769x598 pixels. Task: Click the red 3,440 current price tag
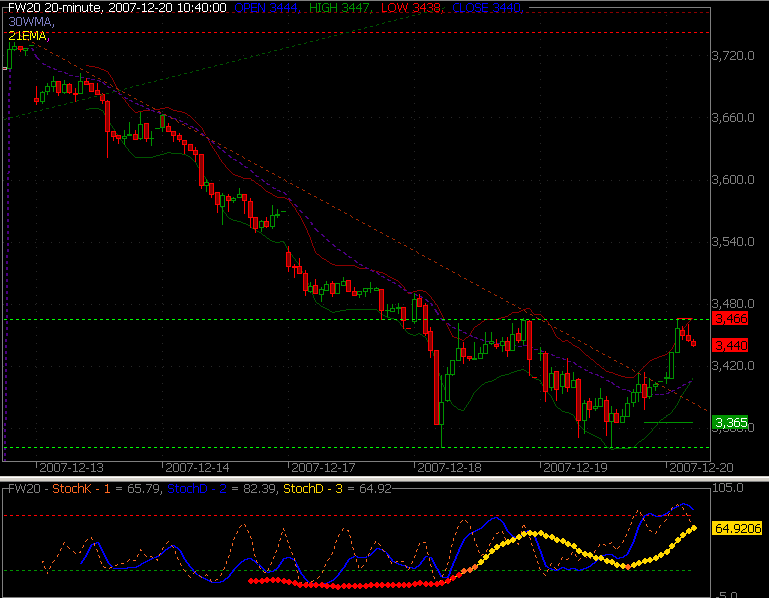[730, 345]
